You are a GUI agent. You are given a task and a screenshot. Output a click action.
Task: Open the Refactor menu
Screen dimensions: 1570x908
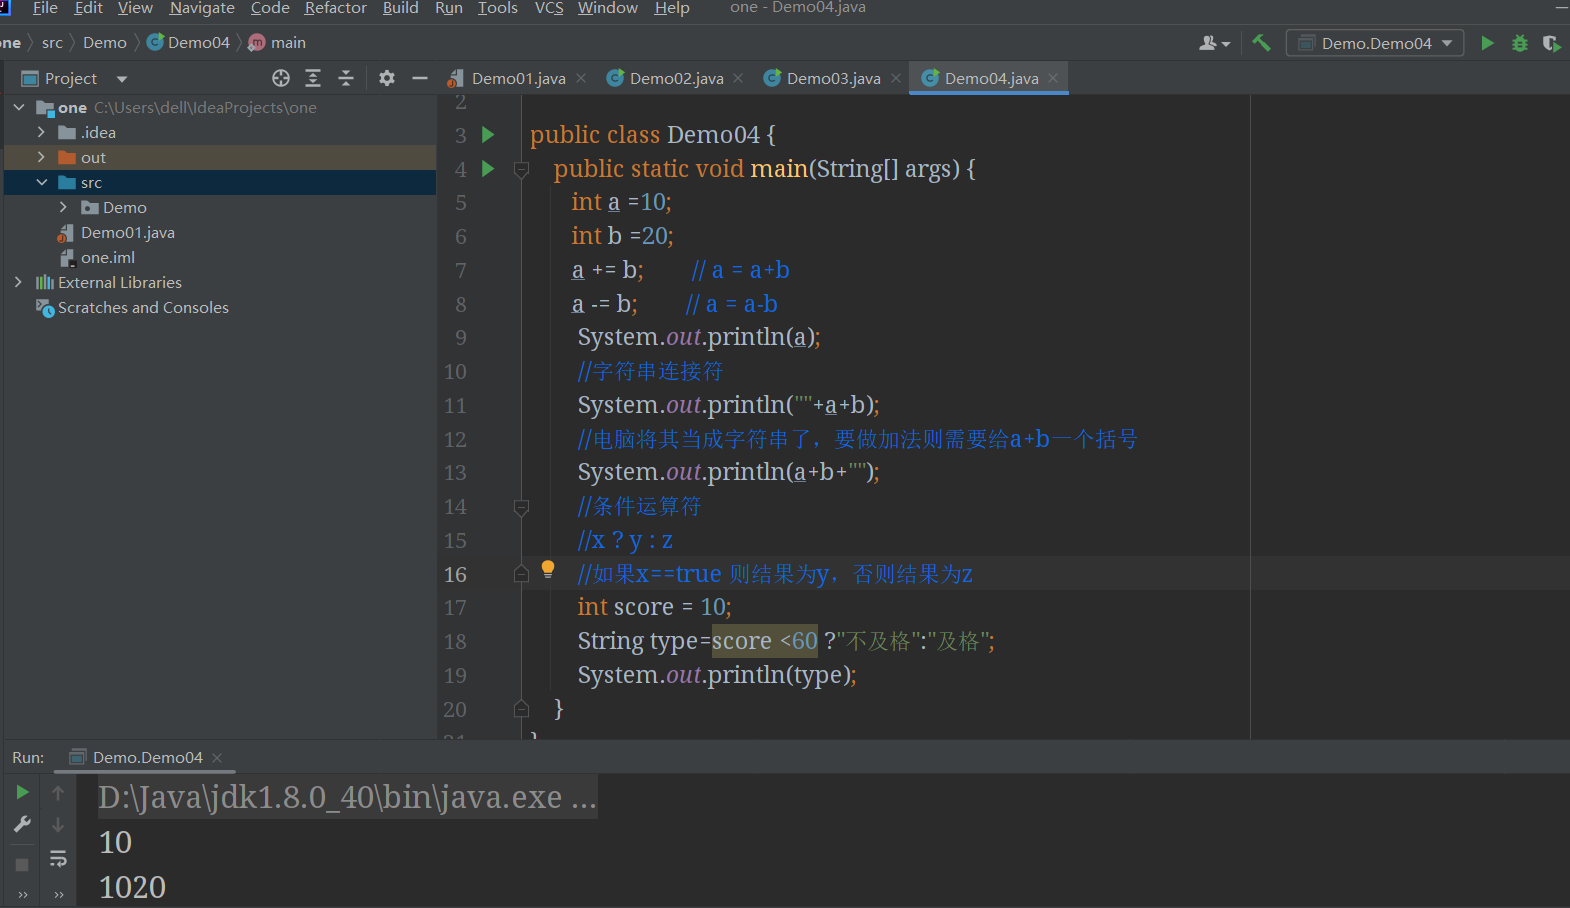(x=336, y=8)
